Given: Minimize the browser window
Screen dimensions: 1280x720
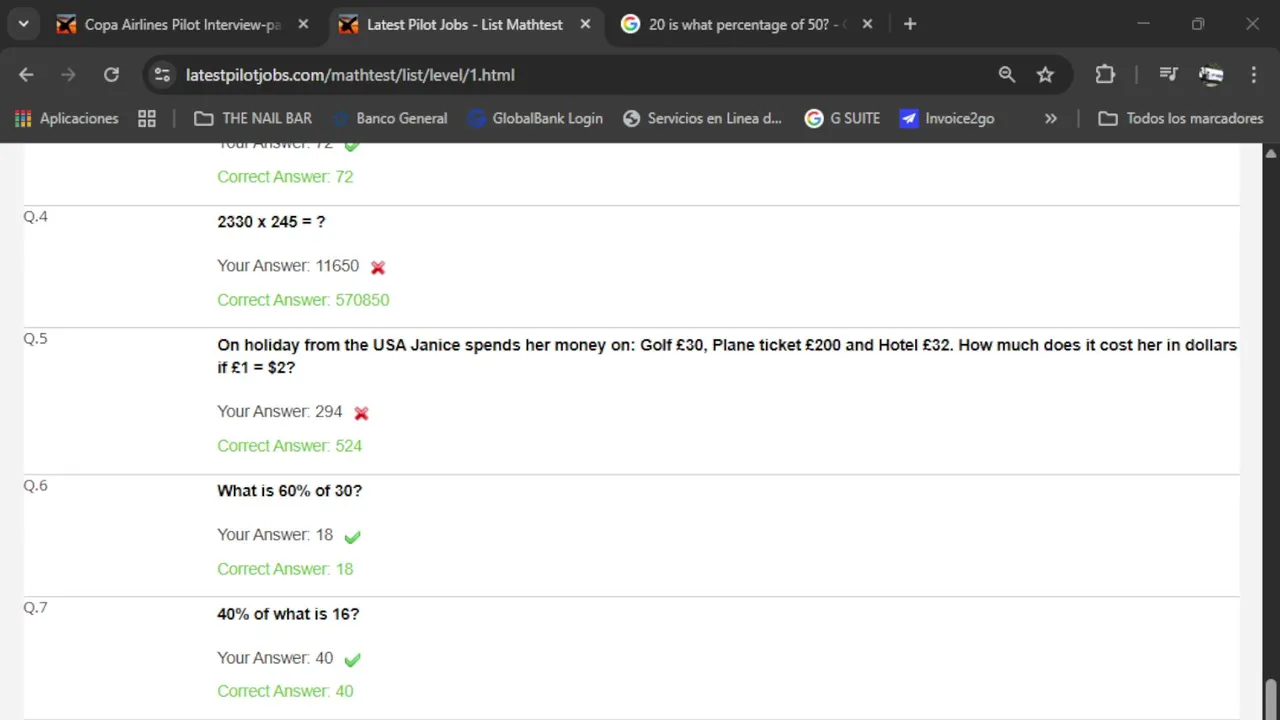Looking at the screenshot, I should coord(1144,24).
